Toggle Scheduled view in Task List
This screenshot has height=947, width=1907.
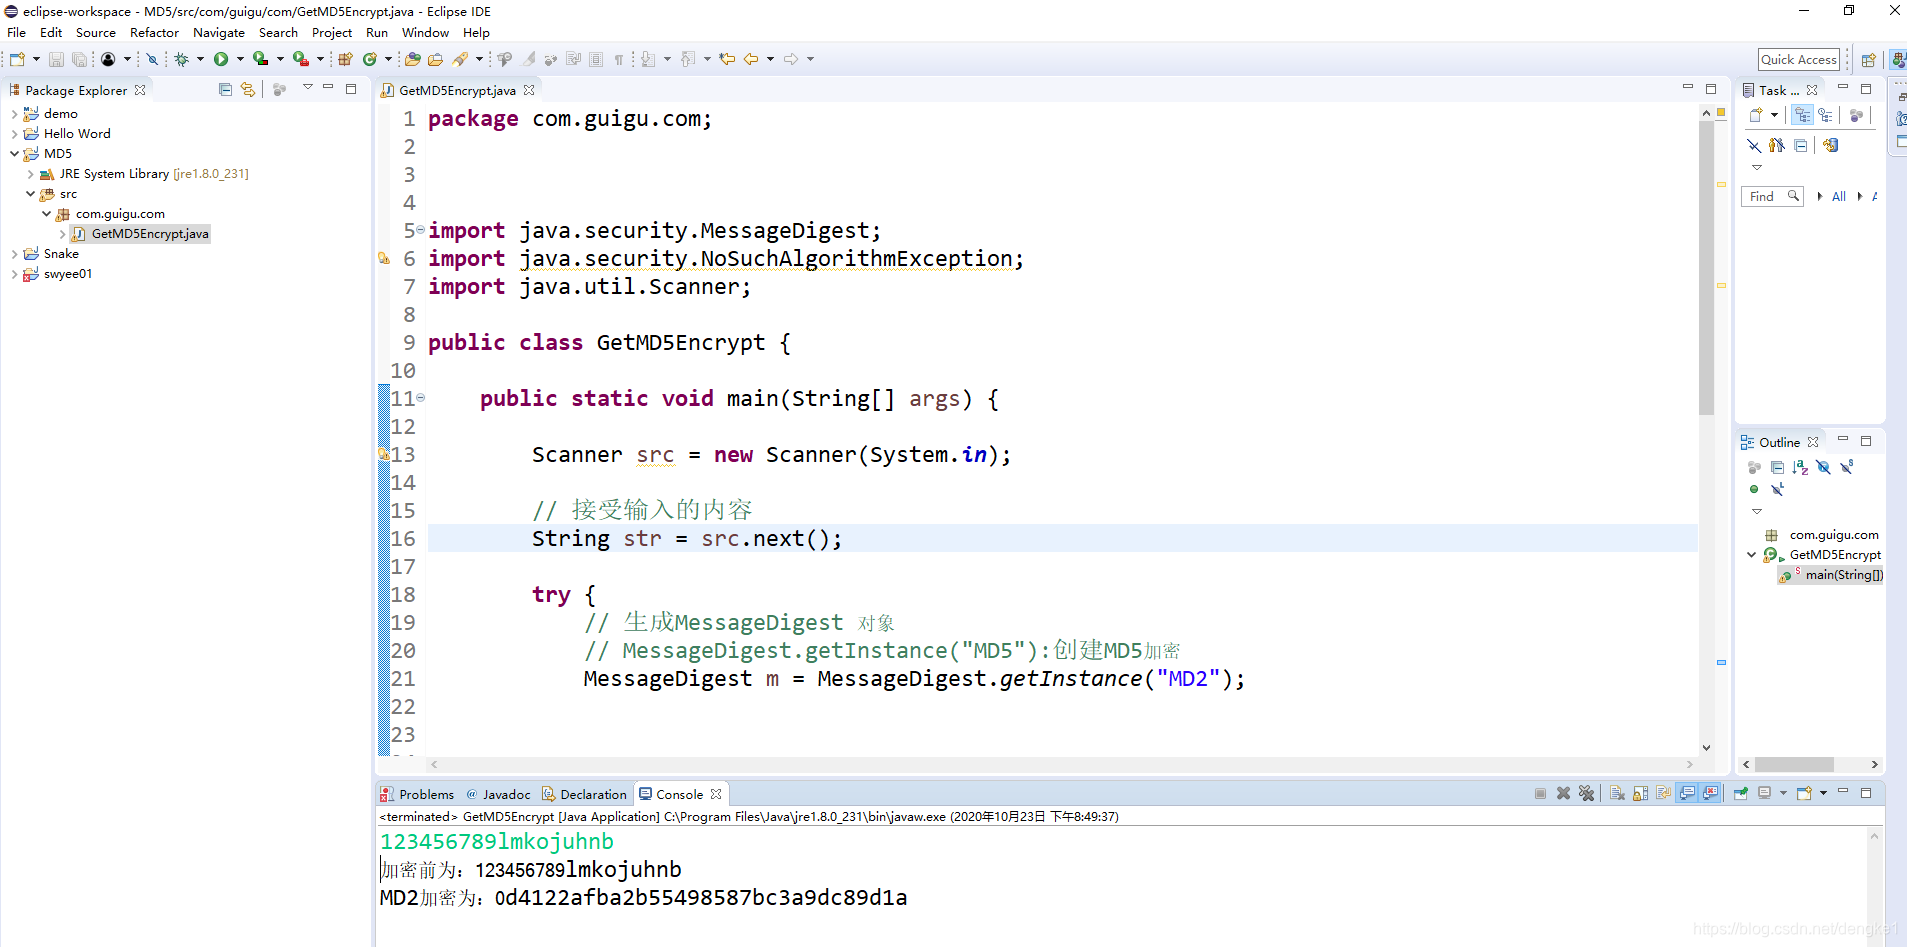pyautogui.click(x=1826, y=115)
